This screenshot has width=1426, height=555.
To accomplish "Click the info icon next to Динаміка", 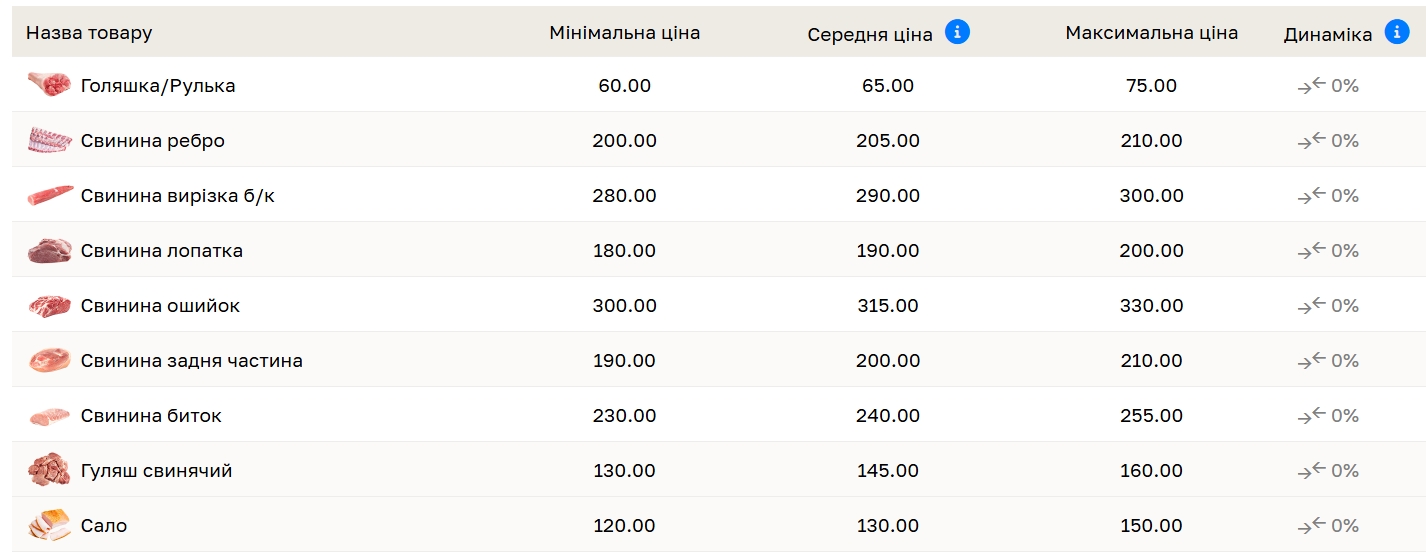I will [1396, 32].
